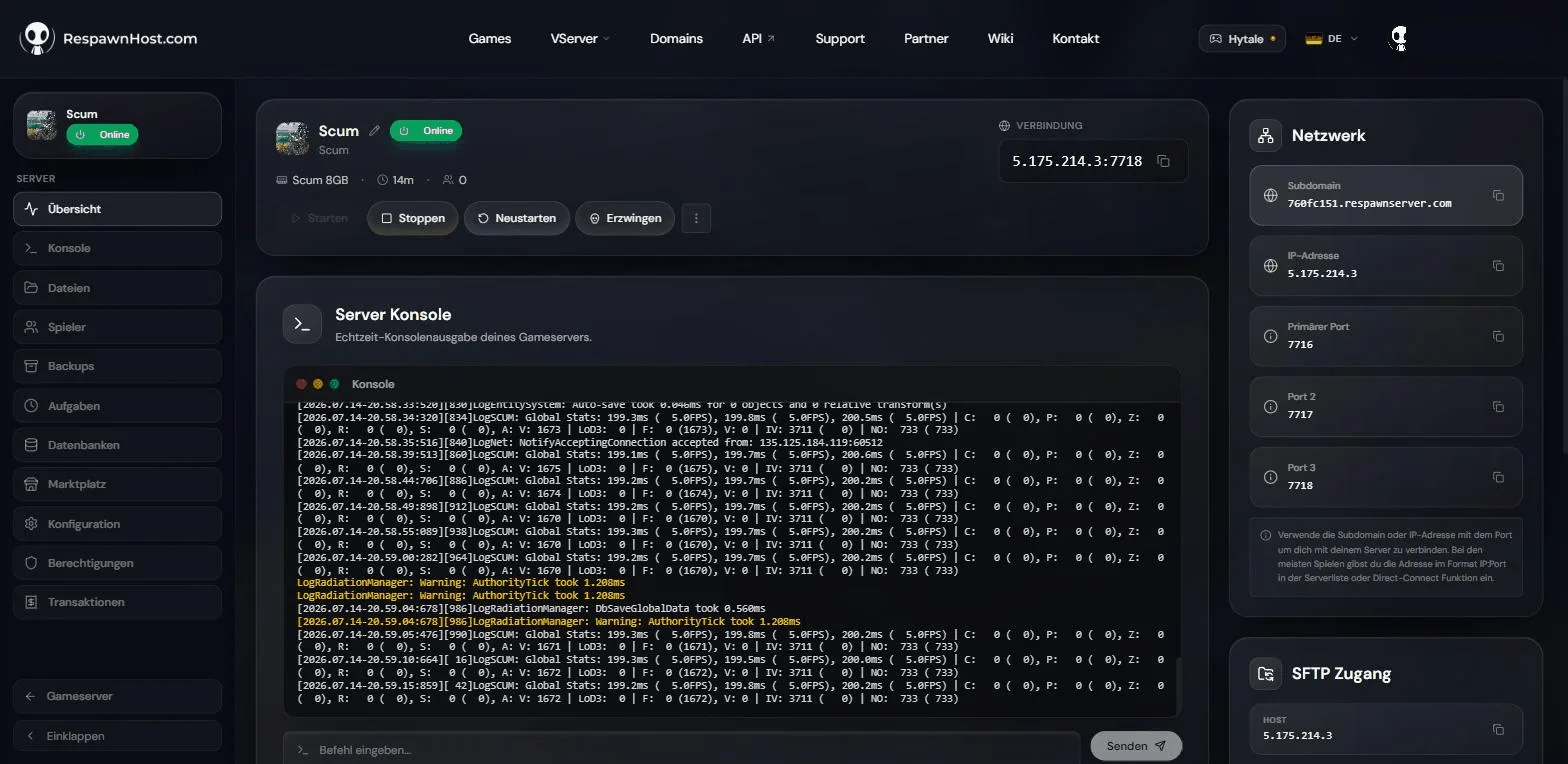Click the DbSaveGlobalData log line
Viewport: 1568px width, 764px height.
[531, 608]
